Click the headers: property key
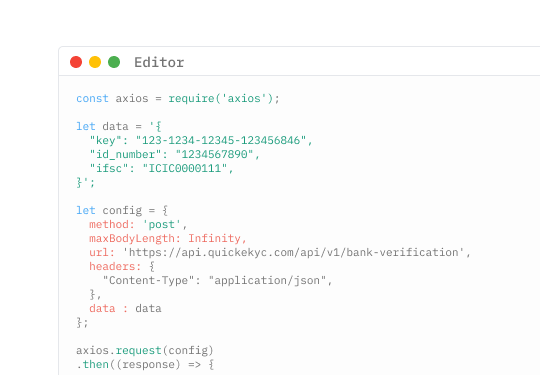Viewport: 540px width, 375px height. pyautogui.click(x=115, y=267)
